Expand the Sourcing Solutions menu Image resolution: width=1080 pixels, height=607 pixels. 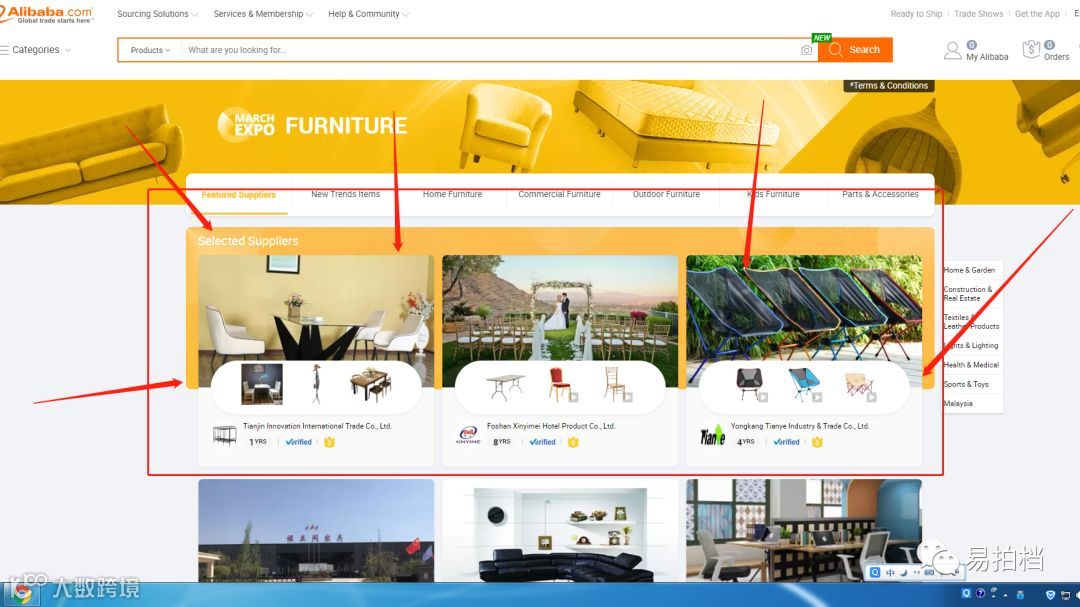coord(157,14)
